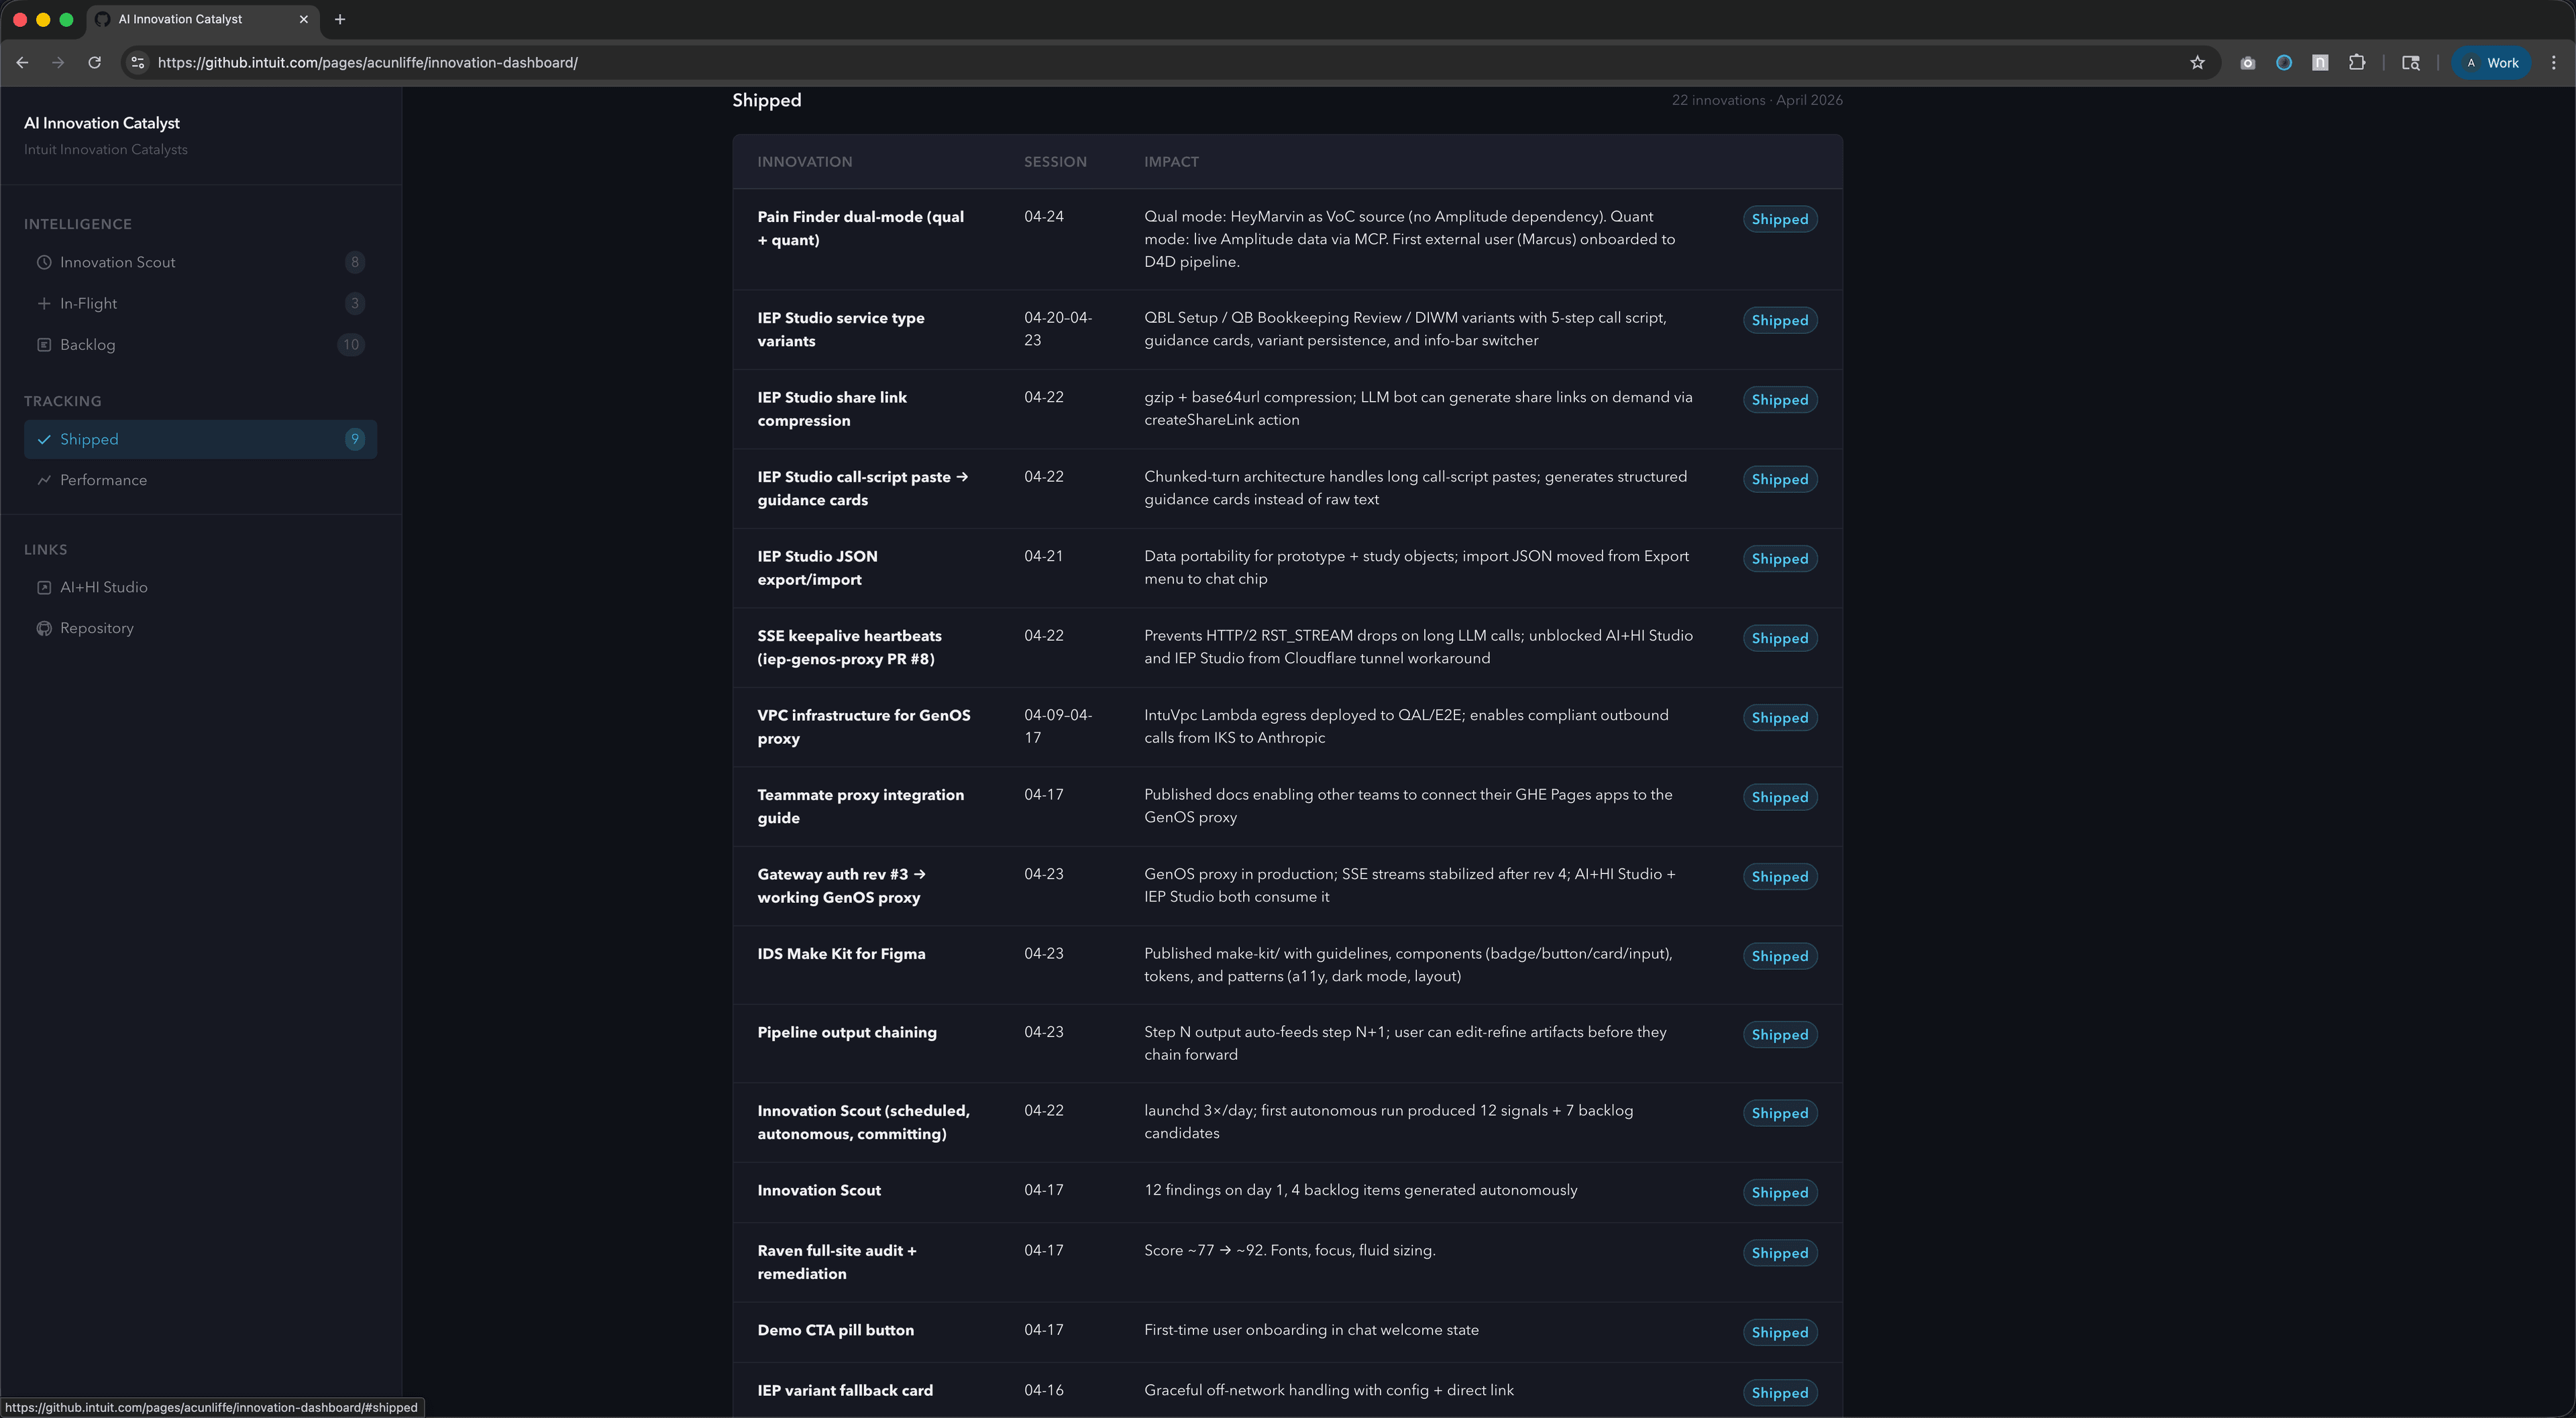Click 'VPC infrastructure for GenOS proxy' title
The width and height of the screenshot is (2576, 1418).
pyautogui.click(x=864, y=727)
